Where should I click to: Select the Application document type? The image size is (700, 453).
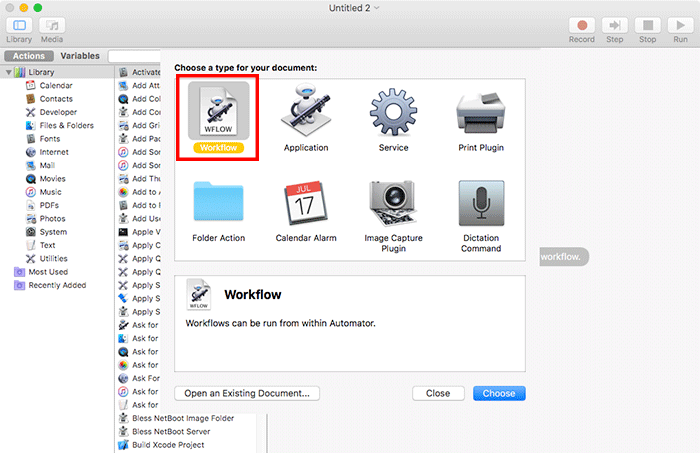[x=306, y=118]
